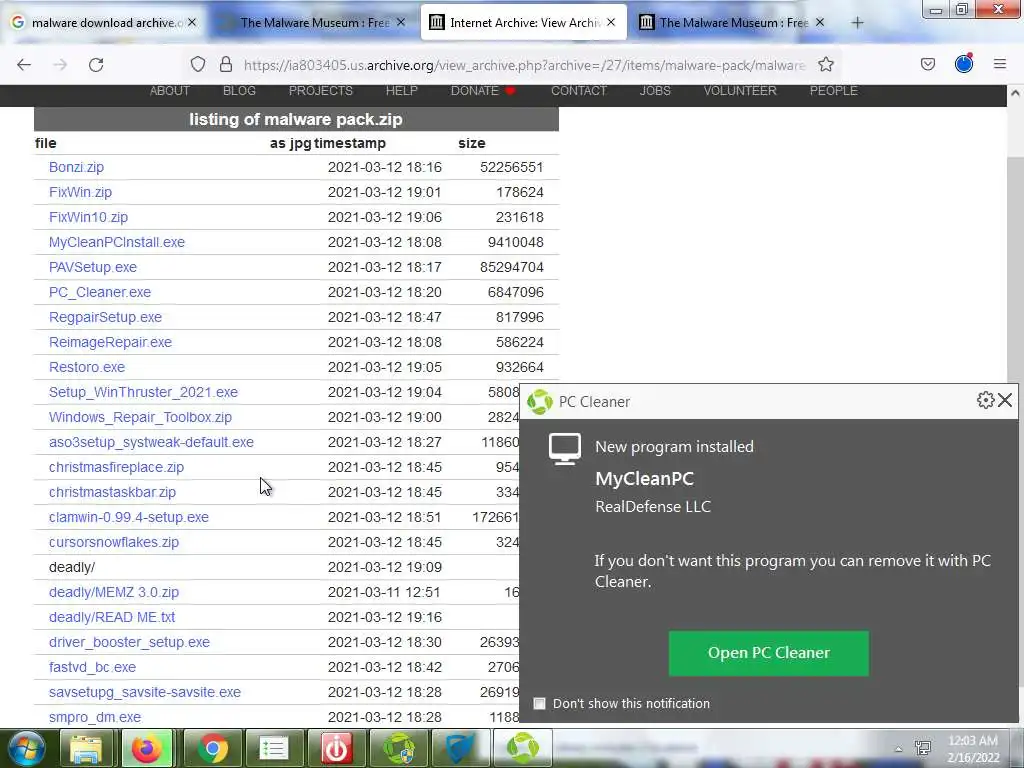
Task: Select the Internet Archive View Archive tab
Action: click(x=524, y=23)
